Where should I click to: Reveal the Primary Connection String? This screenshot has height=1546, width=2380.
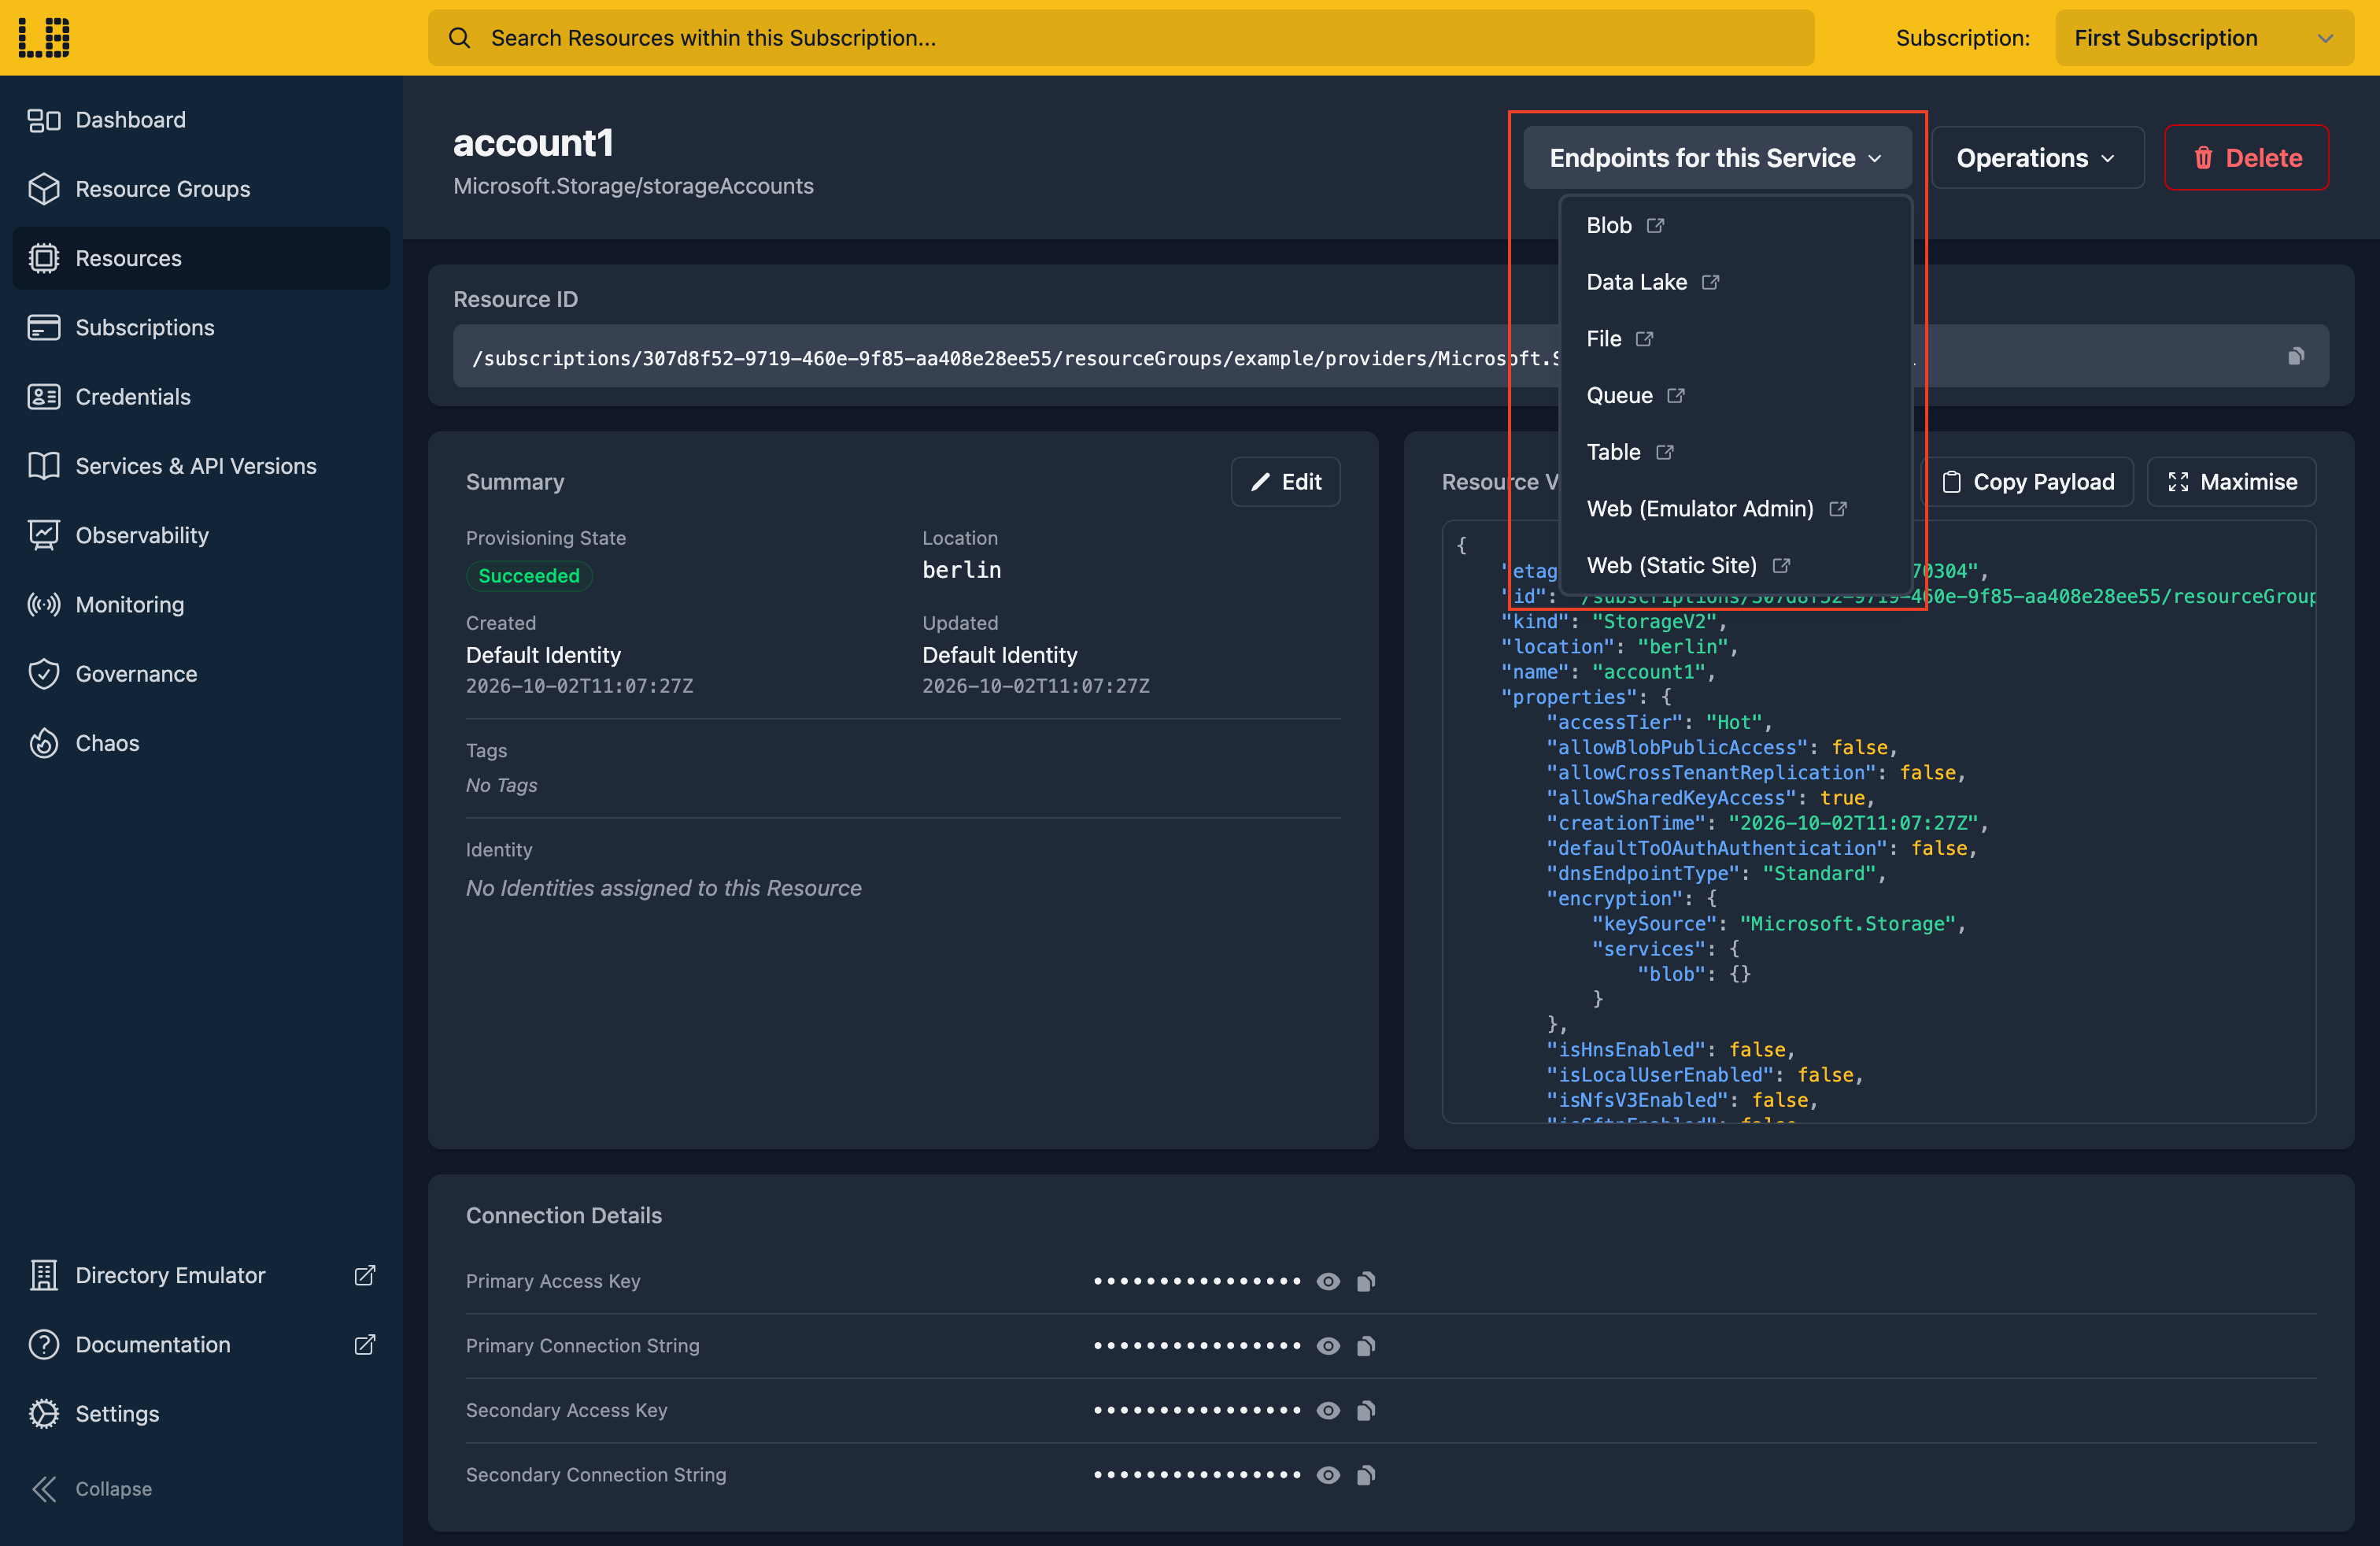(1328, 1346)
